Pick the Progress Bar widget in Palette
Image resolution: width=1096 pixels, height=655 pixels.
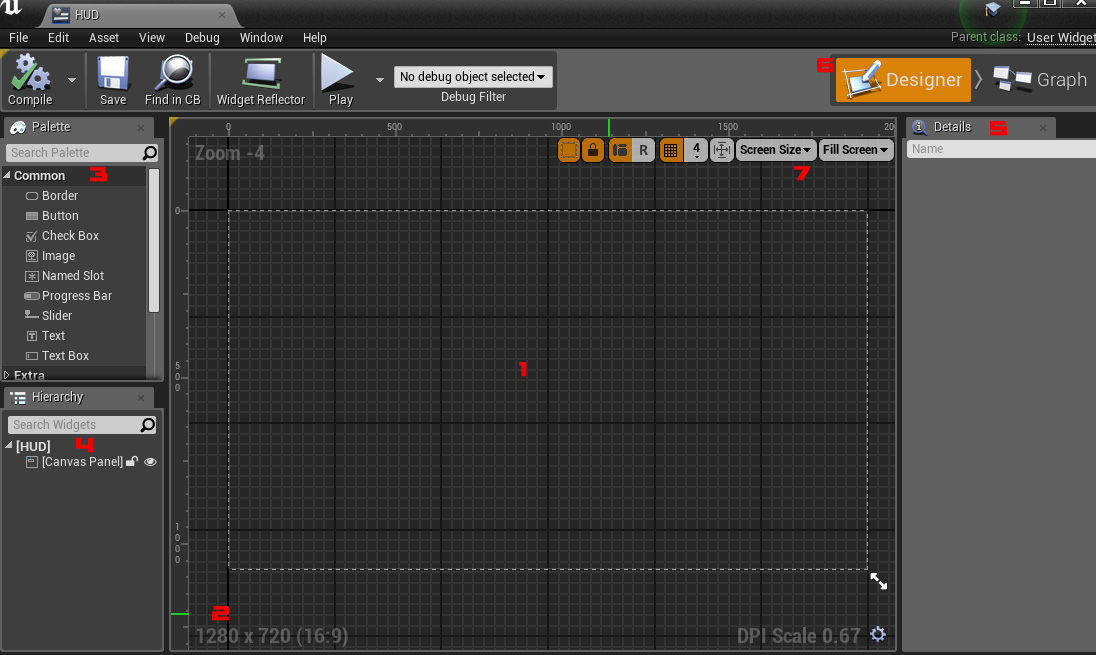click(75, 296)
